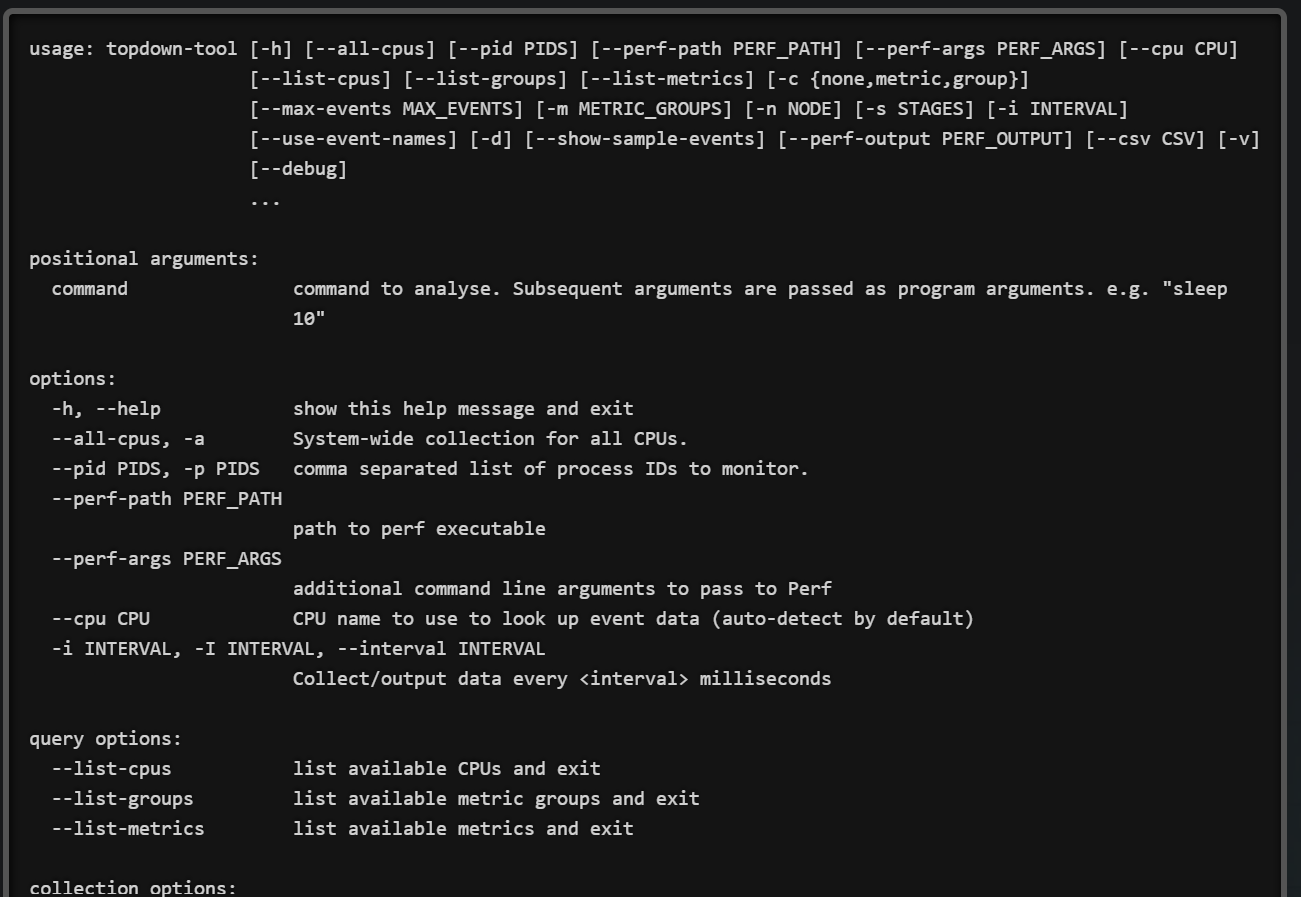Click the "query options:" section heading
The width and height of the screenshot is (1301, 897).
106,739
